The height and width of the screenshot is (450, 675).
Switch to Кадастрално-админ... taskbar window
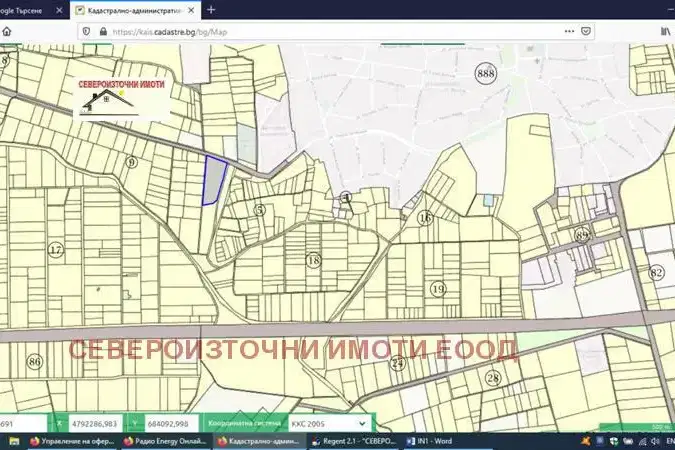click(259, 441)
